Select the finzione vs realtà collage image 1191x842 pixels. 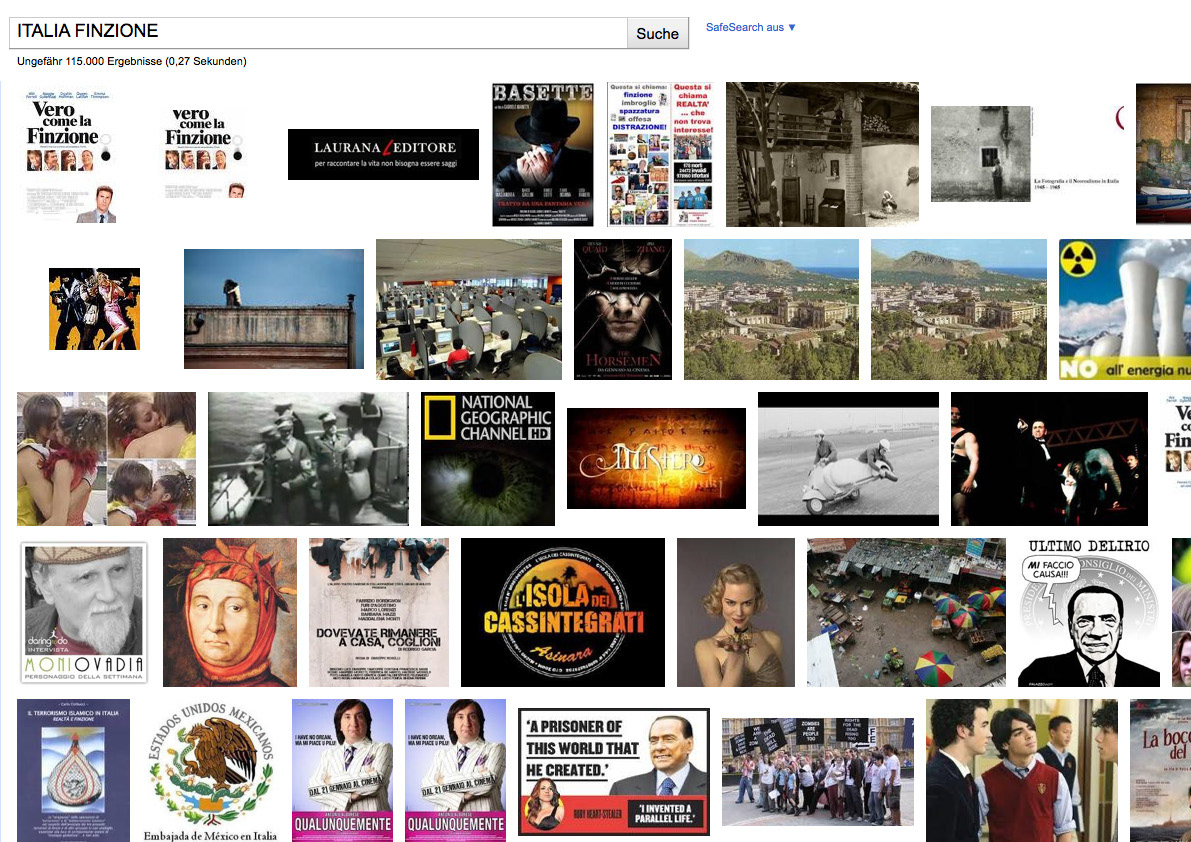pos(660,155)
